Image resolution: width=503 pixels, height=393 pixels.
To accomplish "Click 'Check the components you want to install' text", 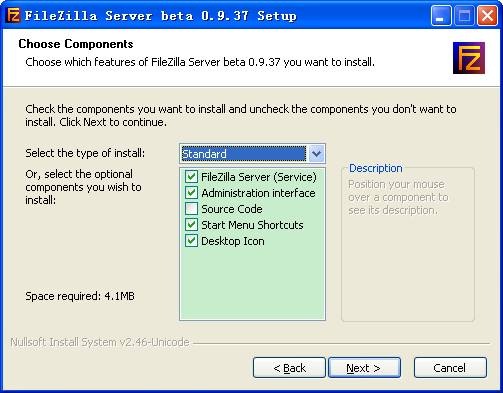I will click(241, 115).
